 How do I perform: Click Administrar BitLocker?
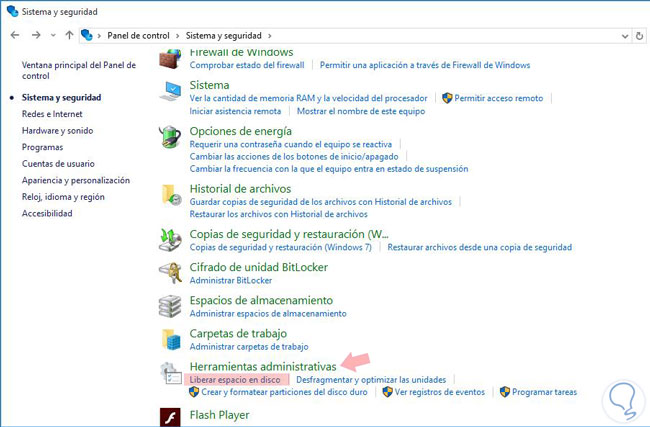pyautogui.click(x=231, y=281)
